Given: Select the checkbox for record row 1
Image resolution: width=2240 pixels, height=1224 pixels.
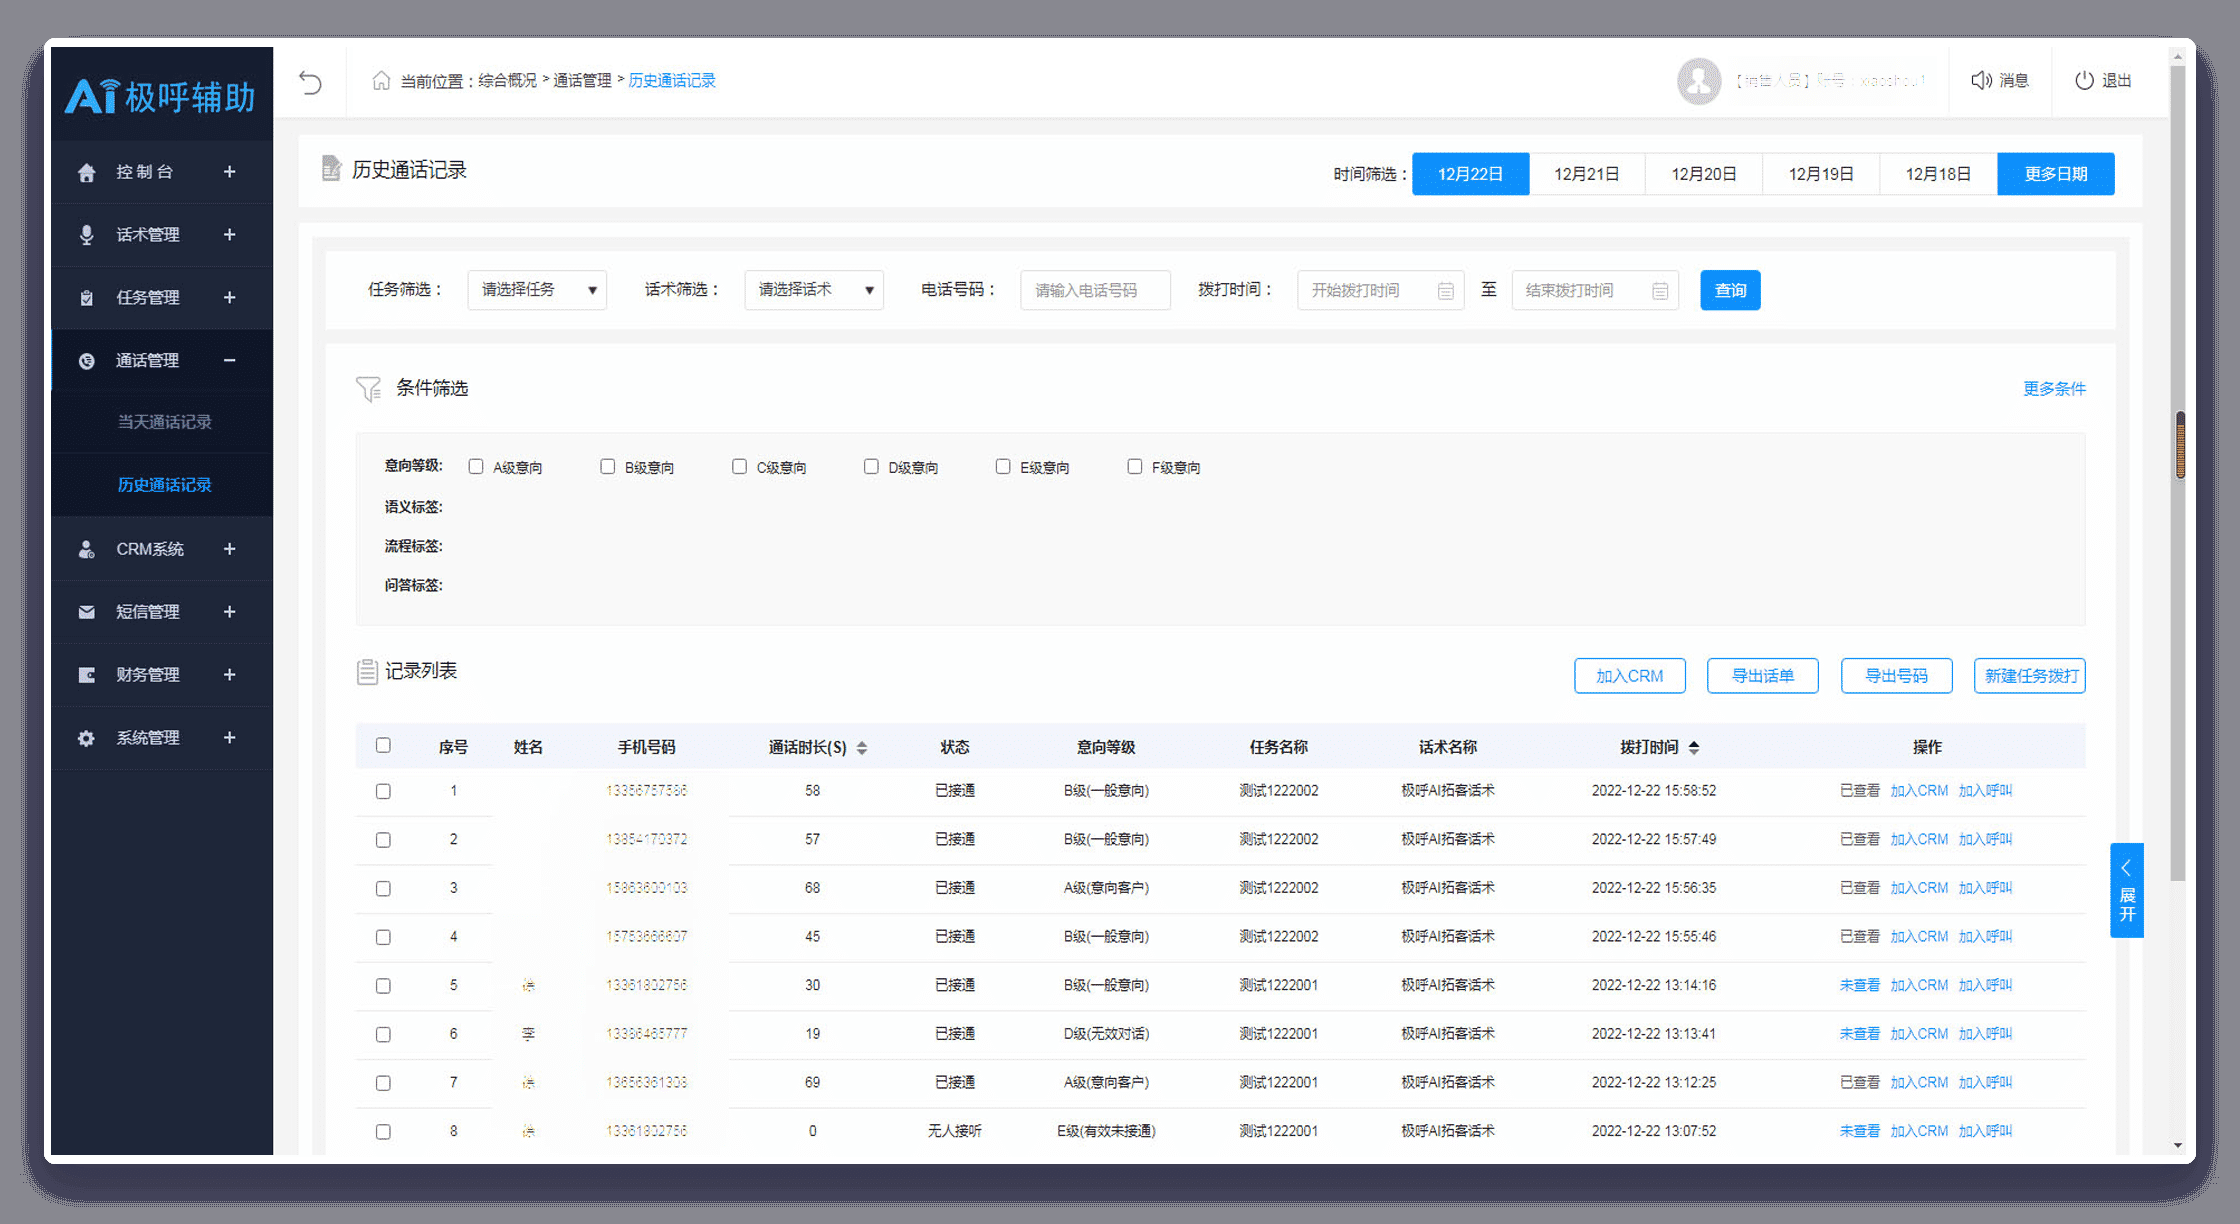Looking at the screenshot, I should click(x=383, y=792).
